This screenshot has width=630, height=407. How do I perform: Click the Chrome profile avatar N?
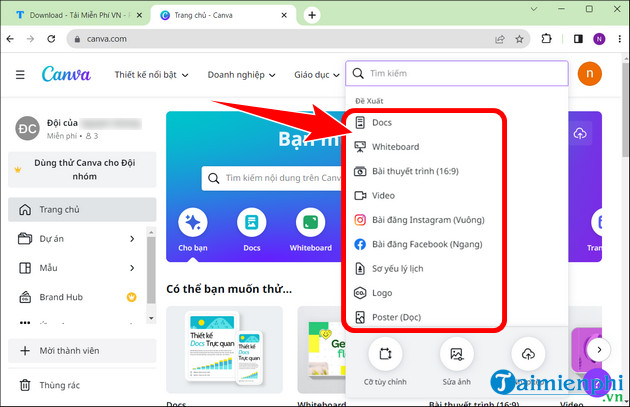599,39
